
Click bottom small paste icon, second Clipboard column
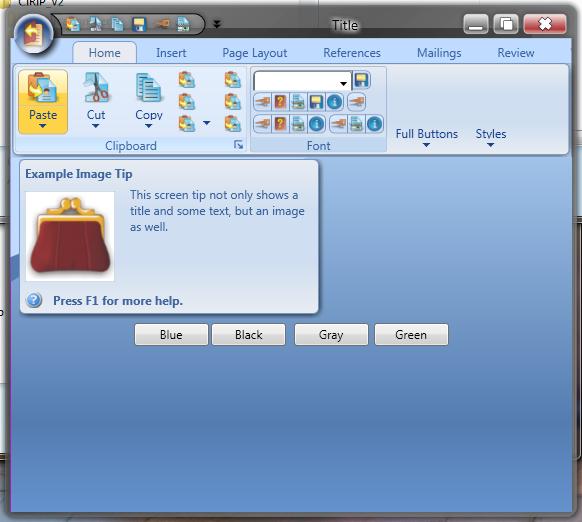click(x=233, y=124)
